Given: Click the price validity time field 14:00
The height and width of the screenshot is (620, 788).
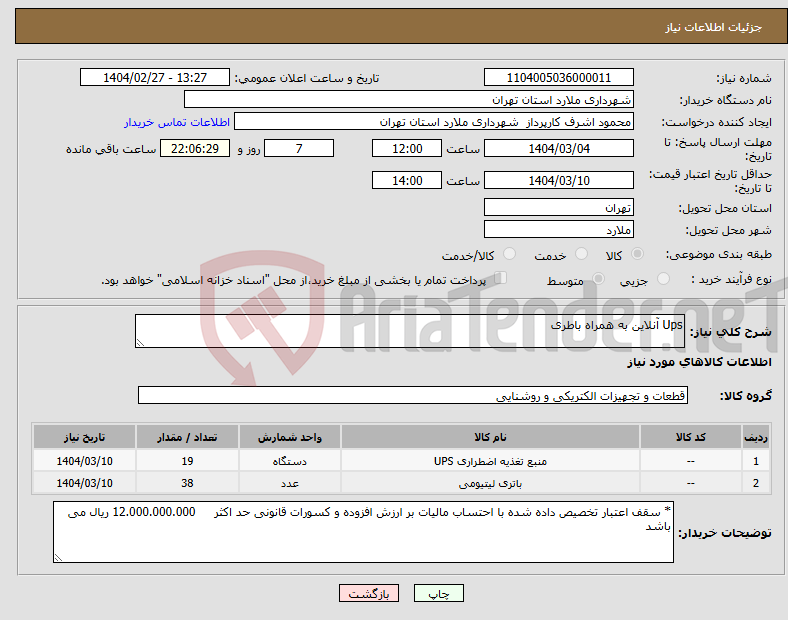Looking at the screenshot, I should 407,180.
